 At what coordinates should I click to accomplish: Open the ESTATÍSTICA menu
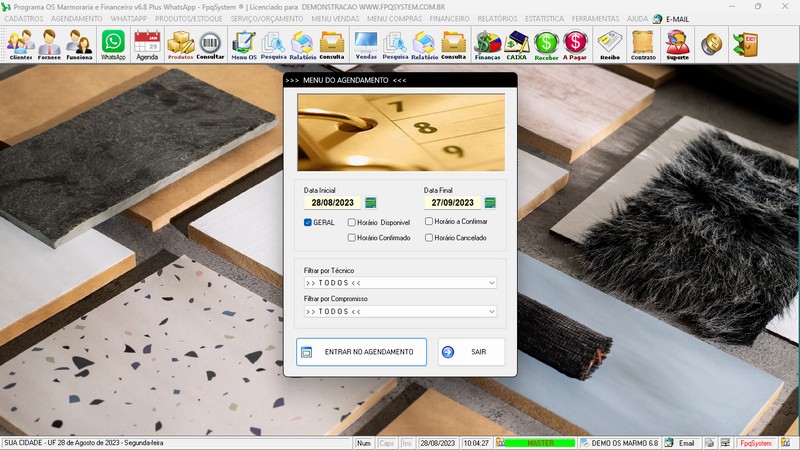(544, 19)
